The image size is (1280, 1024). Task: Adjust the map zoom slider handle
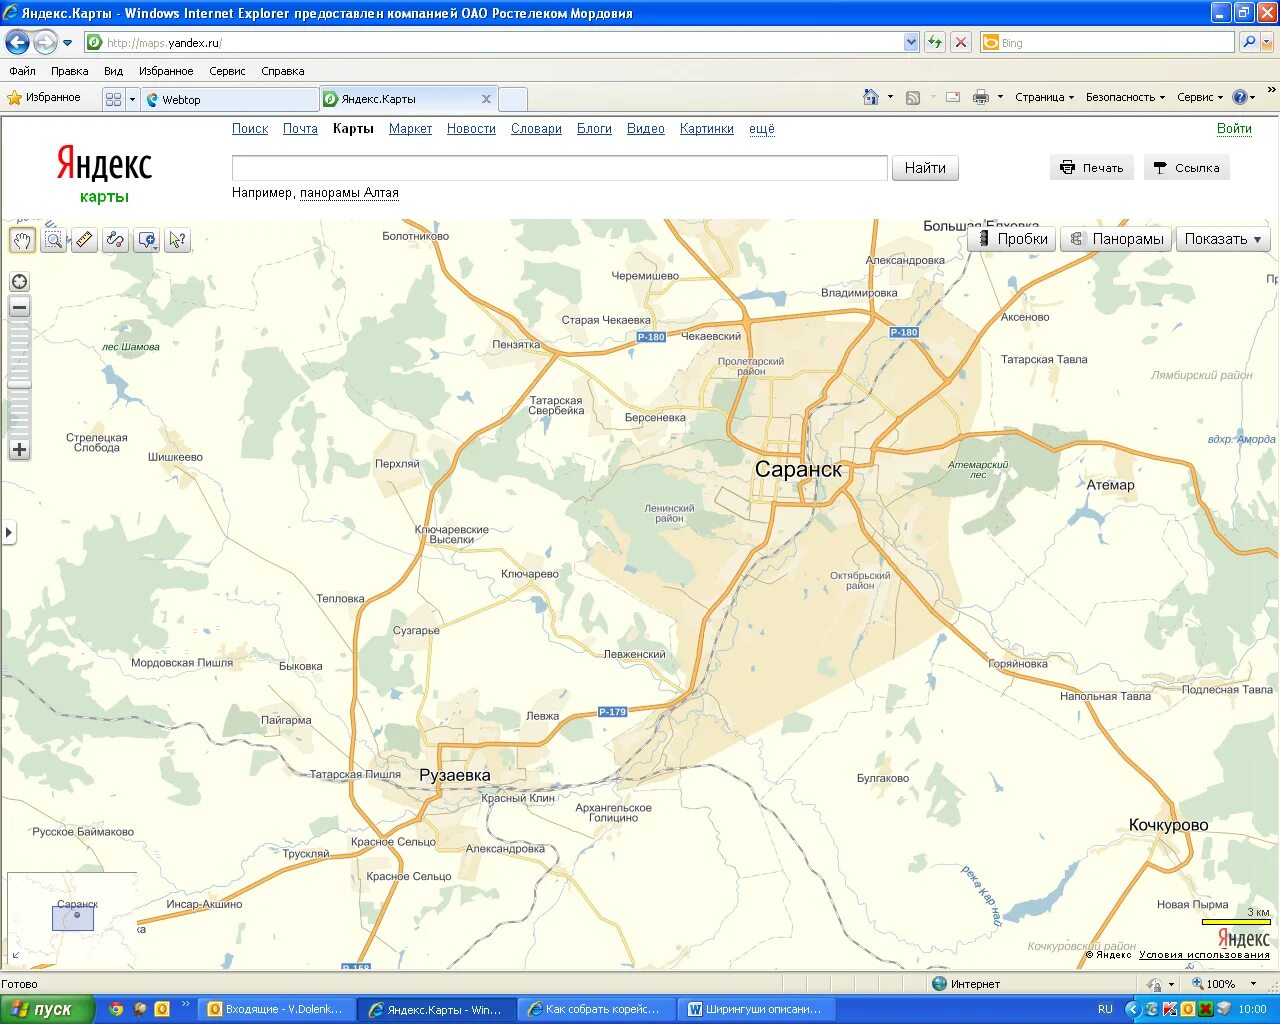tap(19, 384)
